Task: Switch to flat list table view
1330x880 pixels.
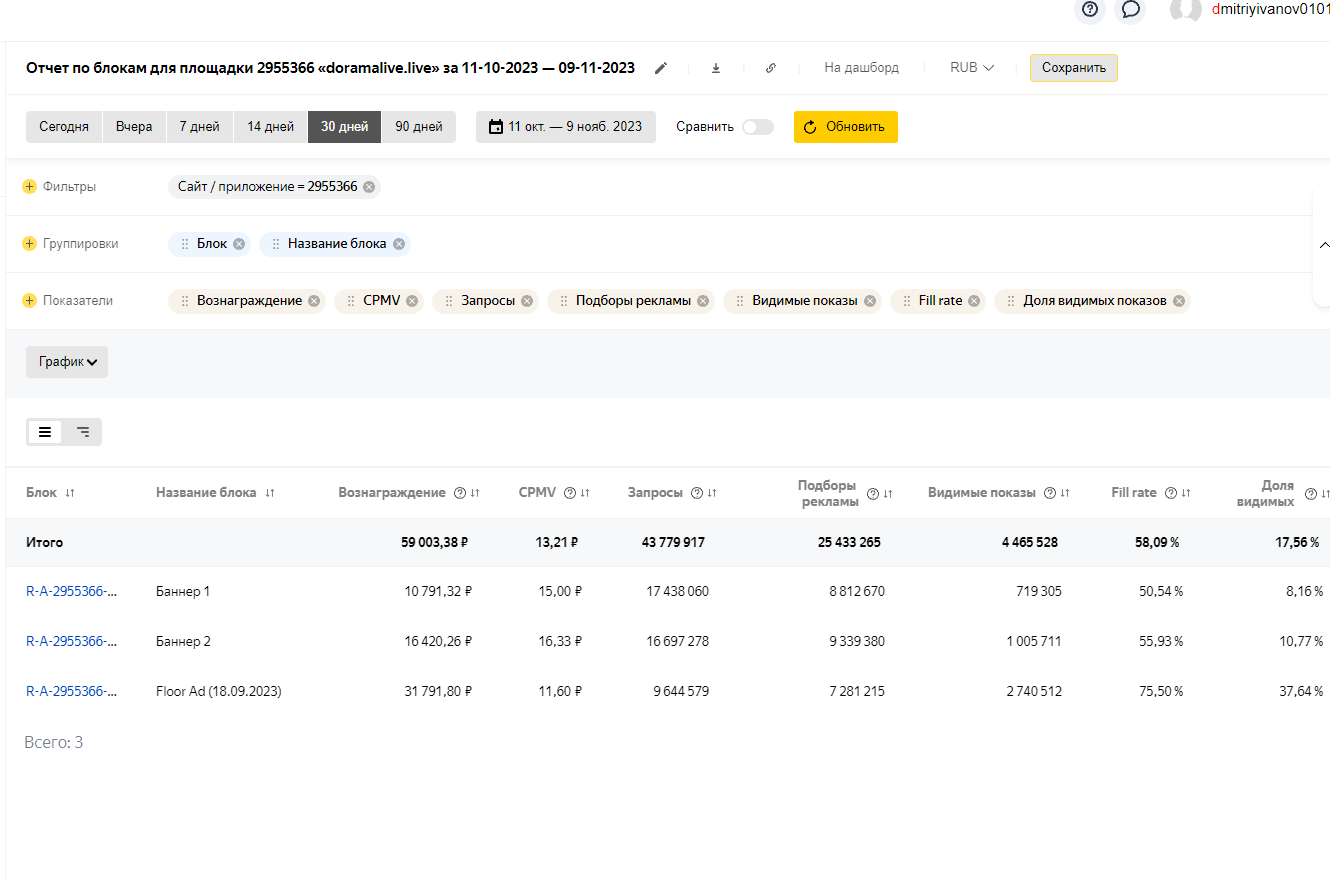Action: point(45,432)
